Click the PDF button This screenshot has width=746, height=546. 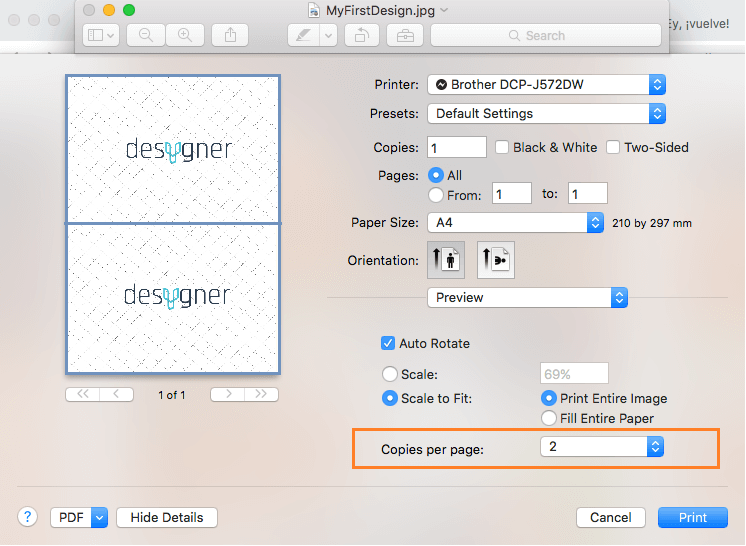71,517
